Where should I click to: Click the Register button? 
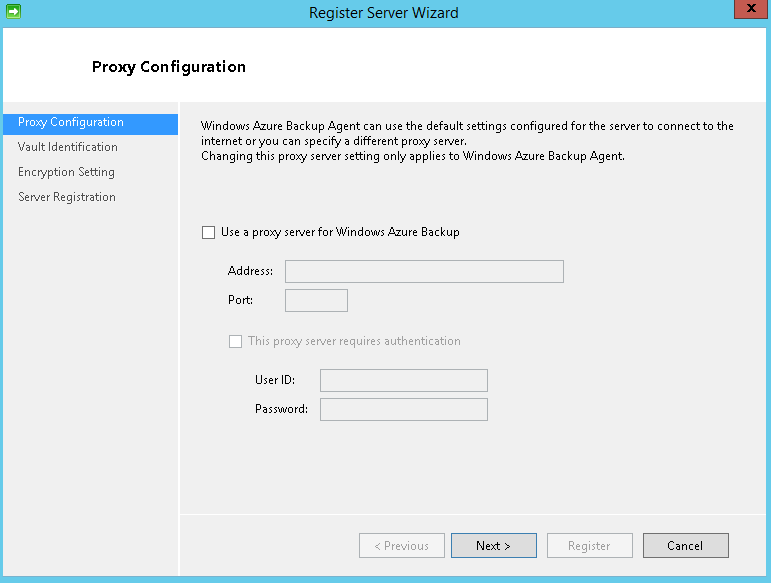(x=590, y=546)
